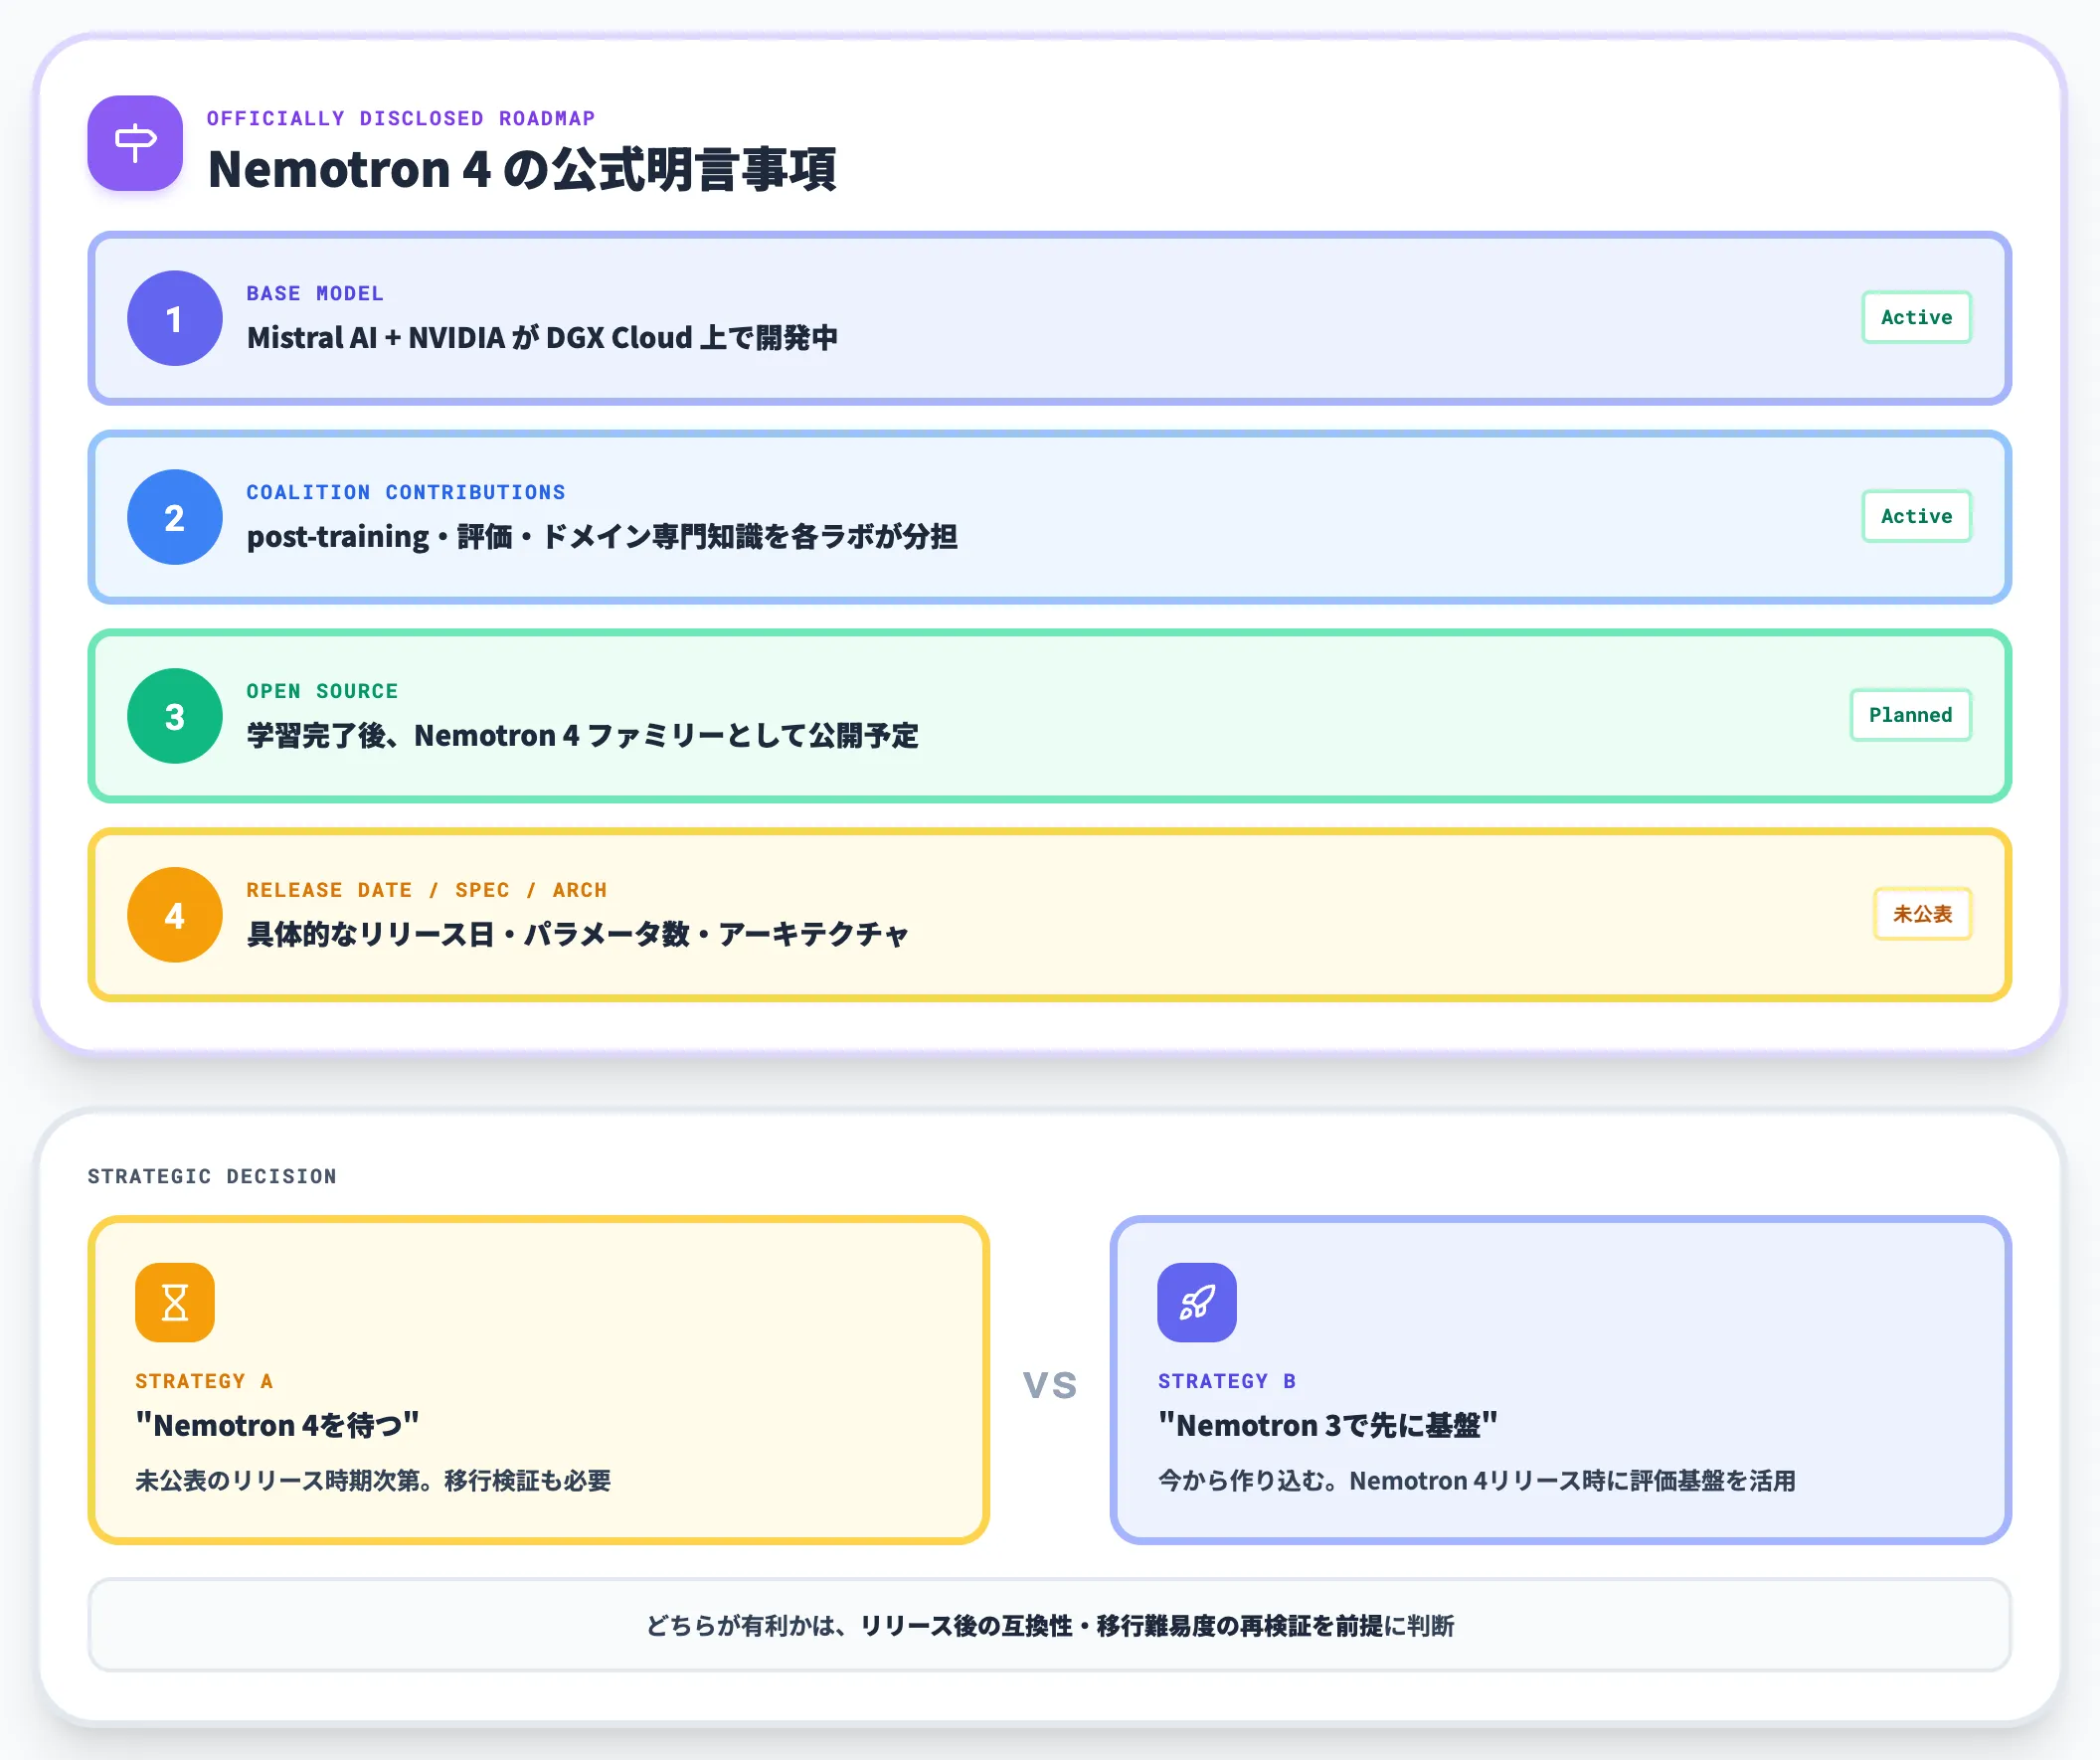Click the green number 3 circle badge
This screenshot has width=2100, height=1760.
pyautogui.click(x=175, y=716)
